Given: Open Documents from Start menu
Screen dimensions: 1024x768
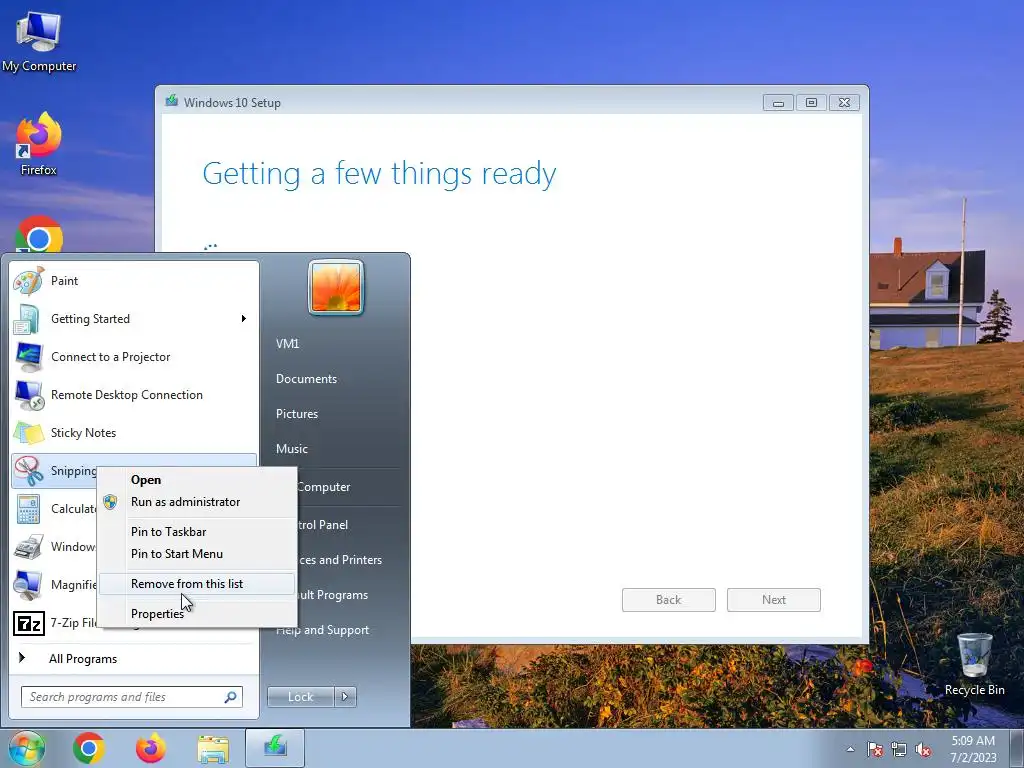Looking at the screenshot, I should (x=306, y=379).
